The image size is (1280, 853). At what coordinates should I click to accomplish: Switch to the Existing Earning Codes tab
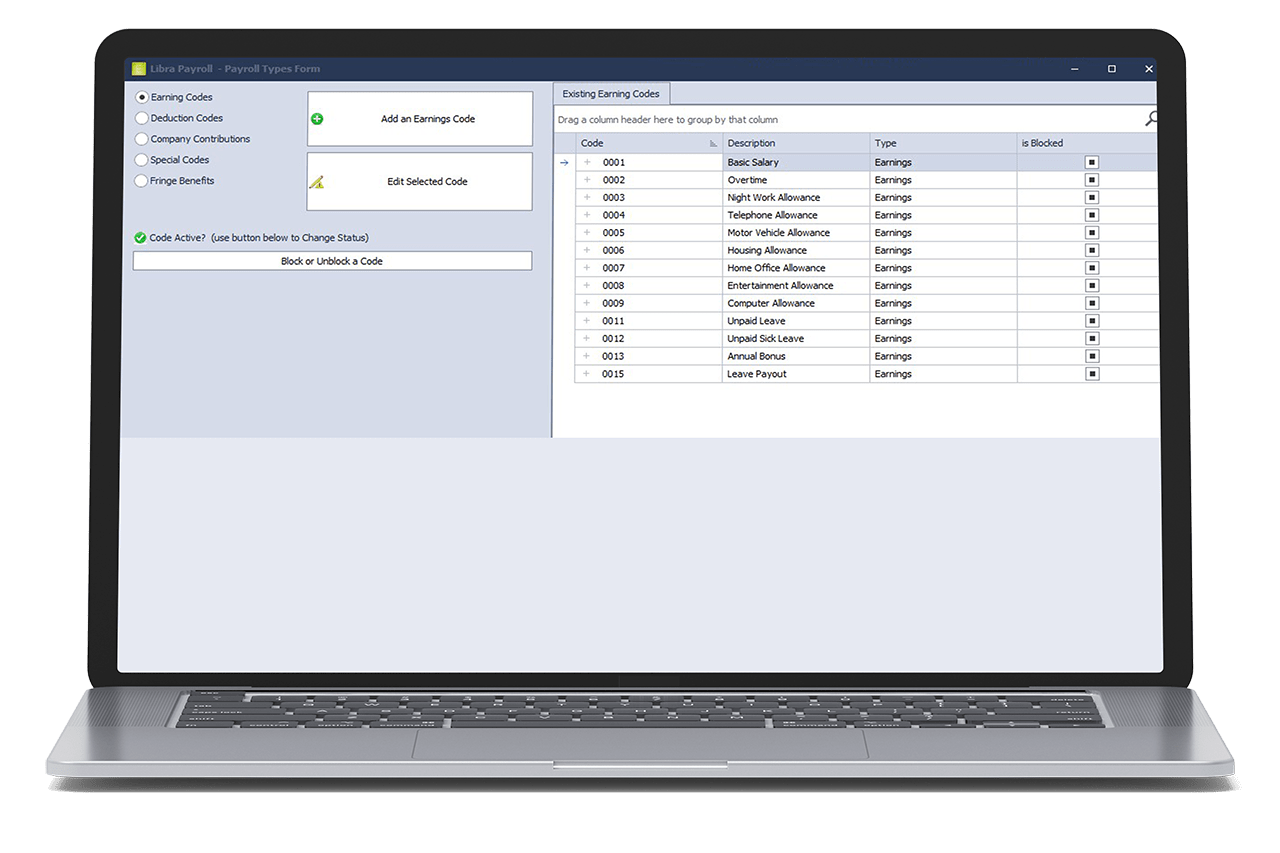click(611, 93)
